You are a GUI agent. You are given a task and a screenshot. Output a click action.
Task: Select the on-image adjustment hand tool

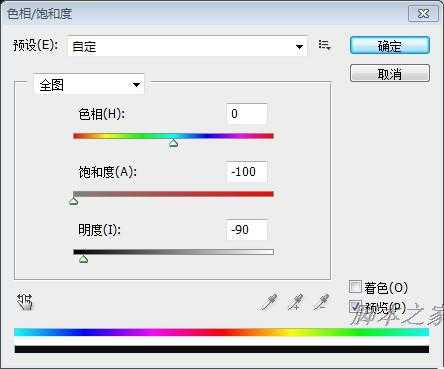point(25,302)
